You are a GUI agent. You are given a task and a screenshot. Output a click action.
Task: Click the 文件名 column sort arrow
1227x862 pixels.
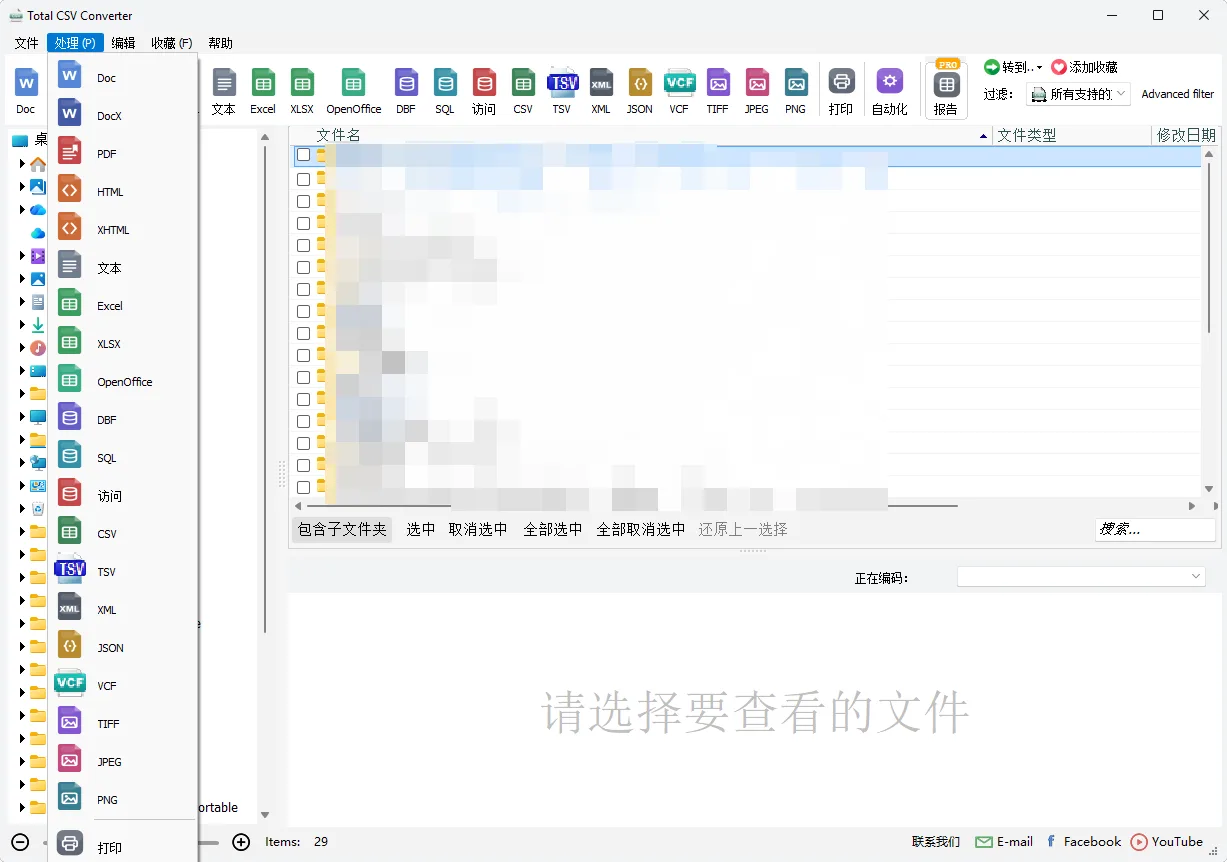pos(983,136)
